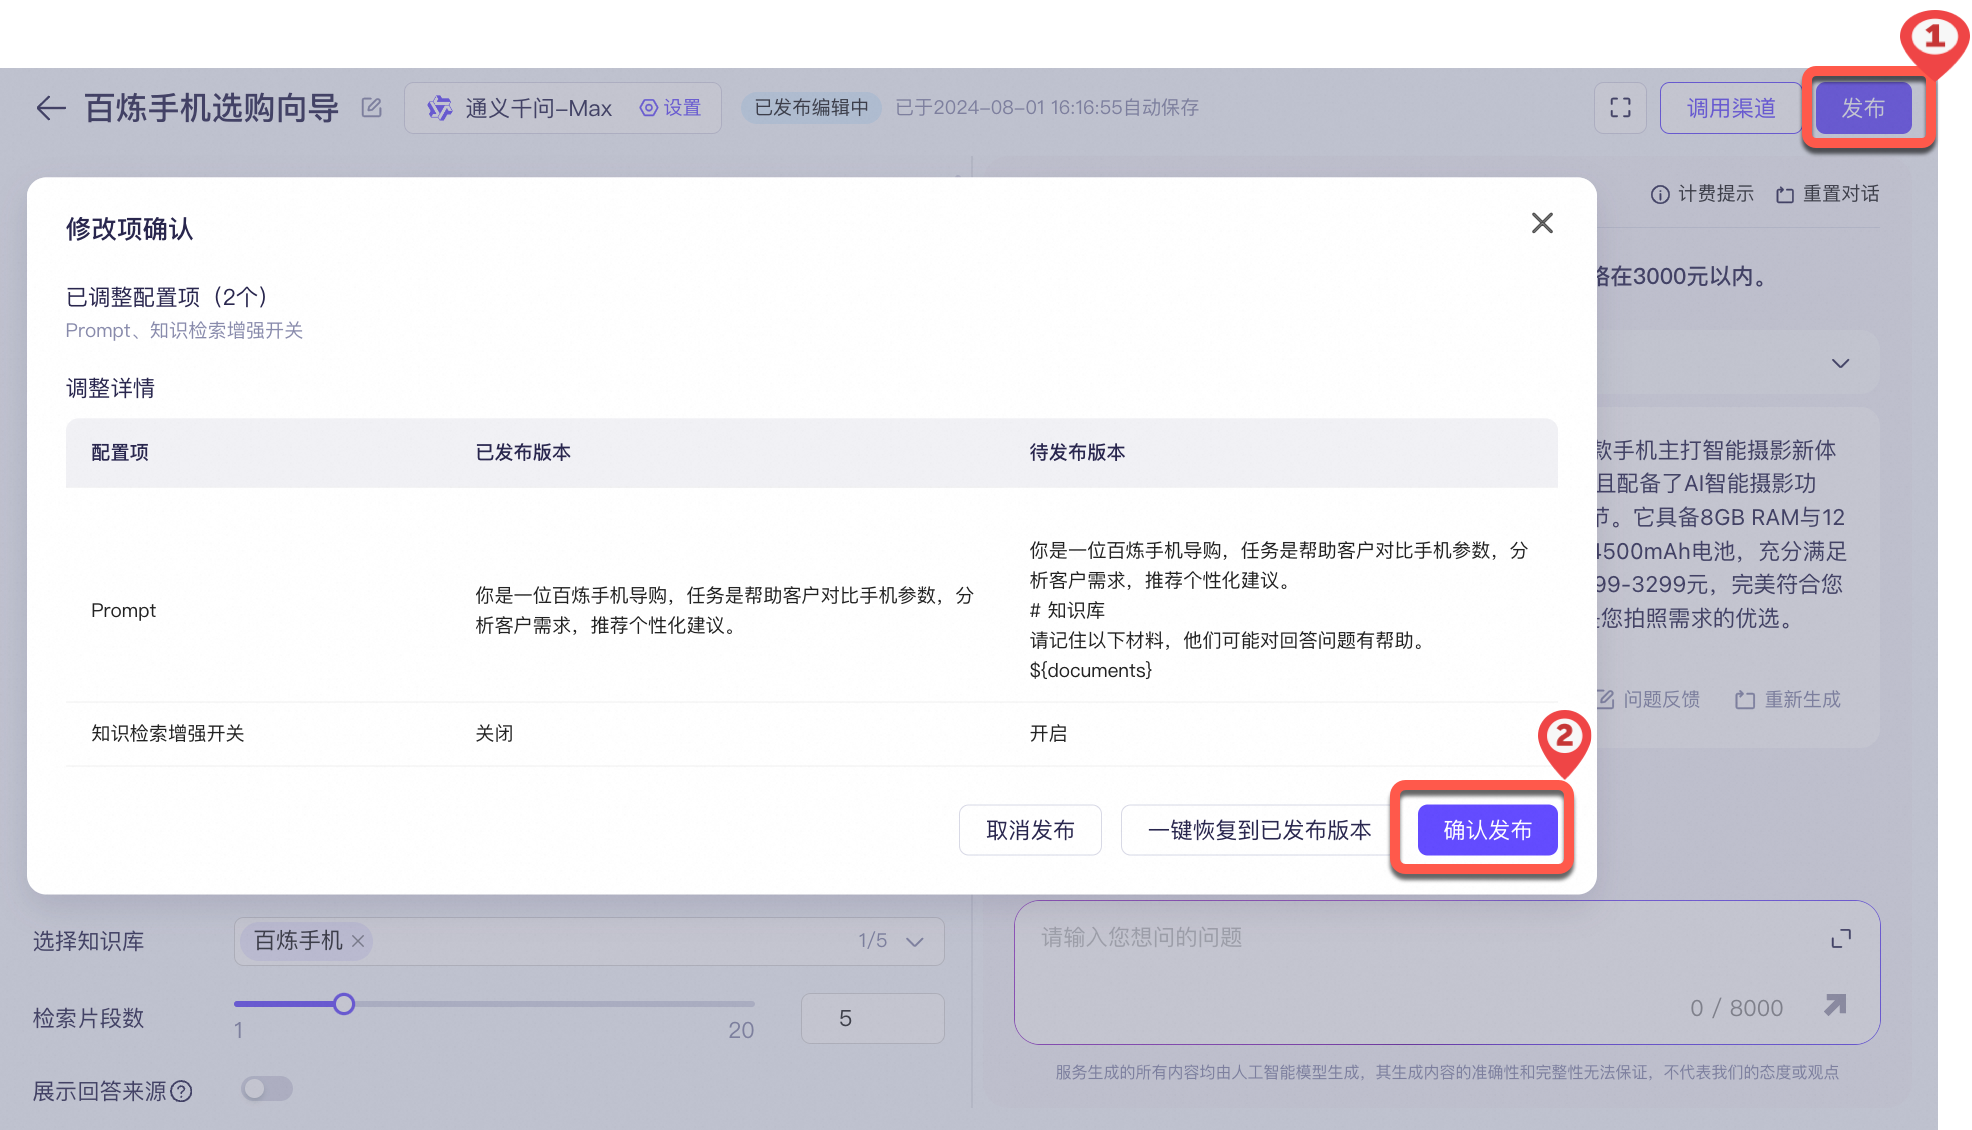Click 一键恢复到已发布版本 button
The image size is (1972, 1130).
(x=1259, y=830)
